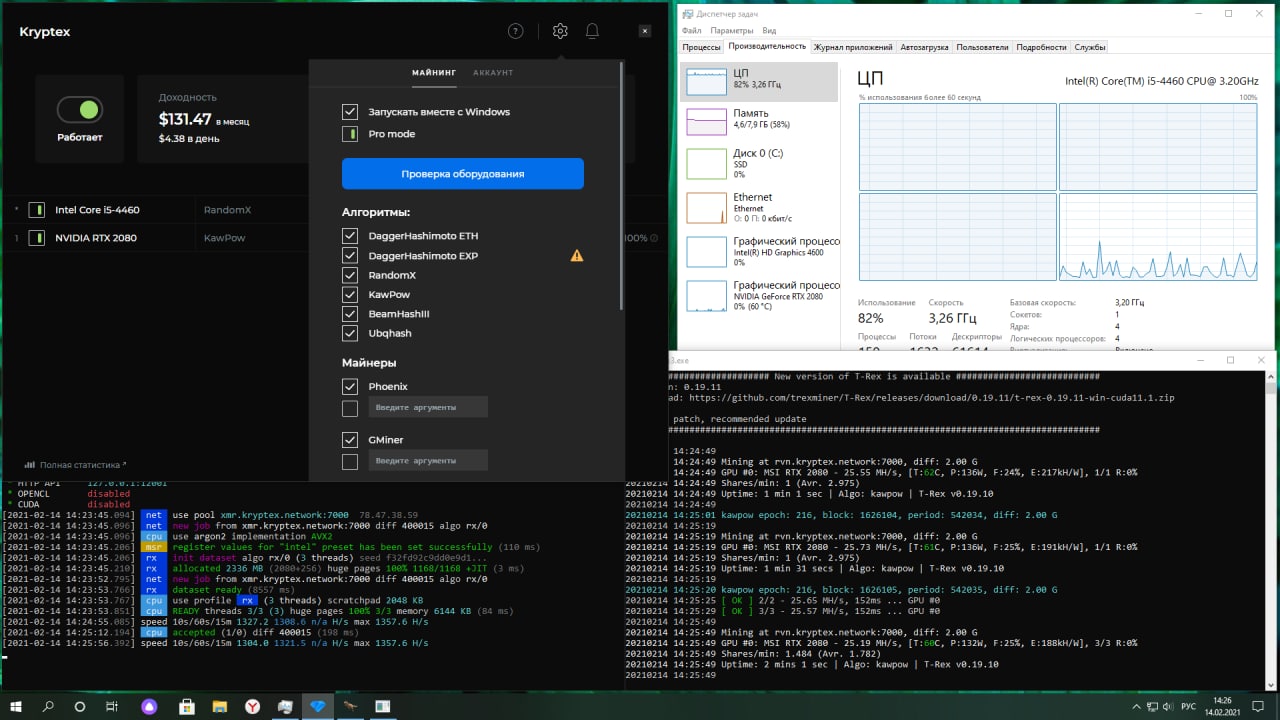Select CPU performance graph thumbnail in Task Manager

(x=706, y=81)
